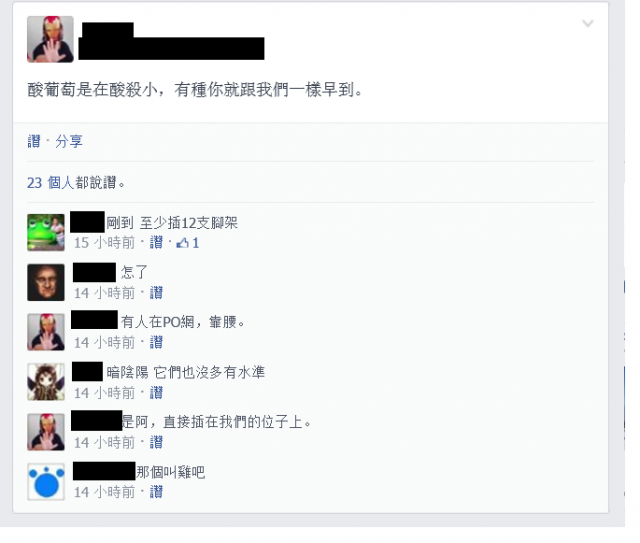
Task: Like the 有人在PO網，靠腰 comment
Action: tap(156, 342)
